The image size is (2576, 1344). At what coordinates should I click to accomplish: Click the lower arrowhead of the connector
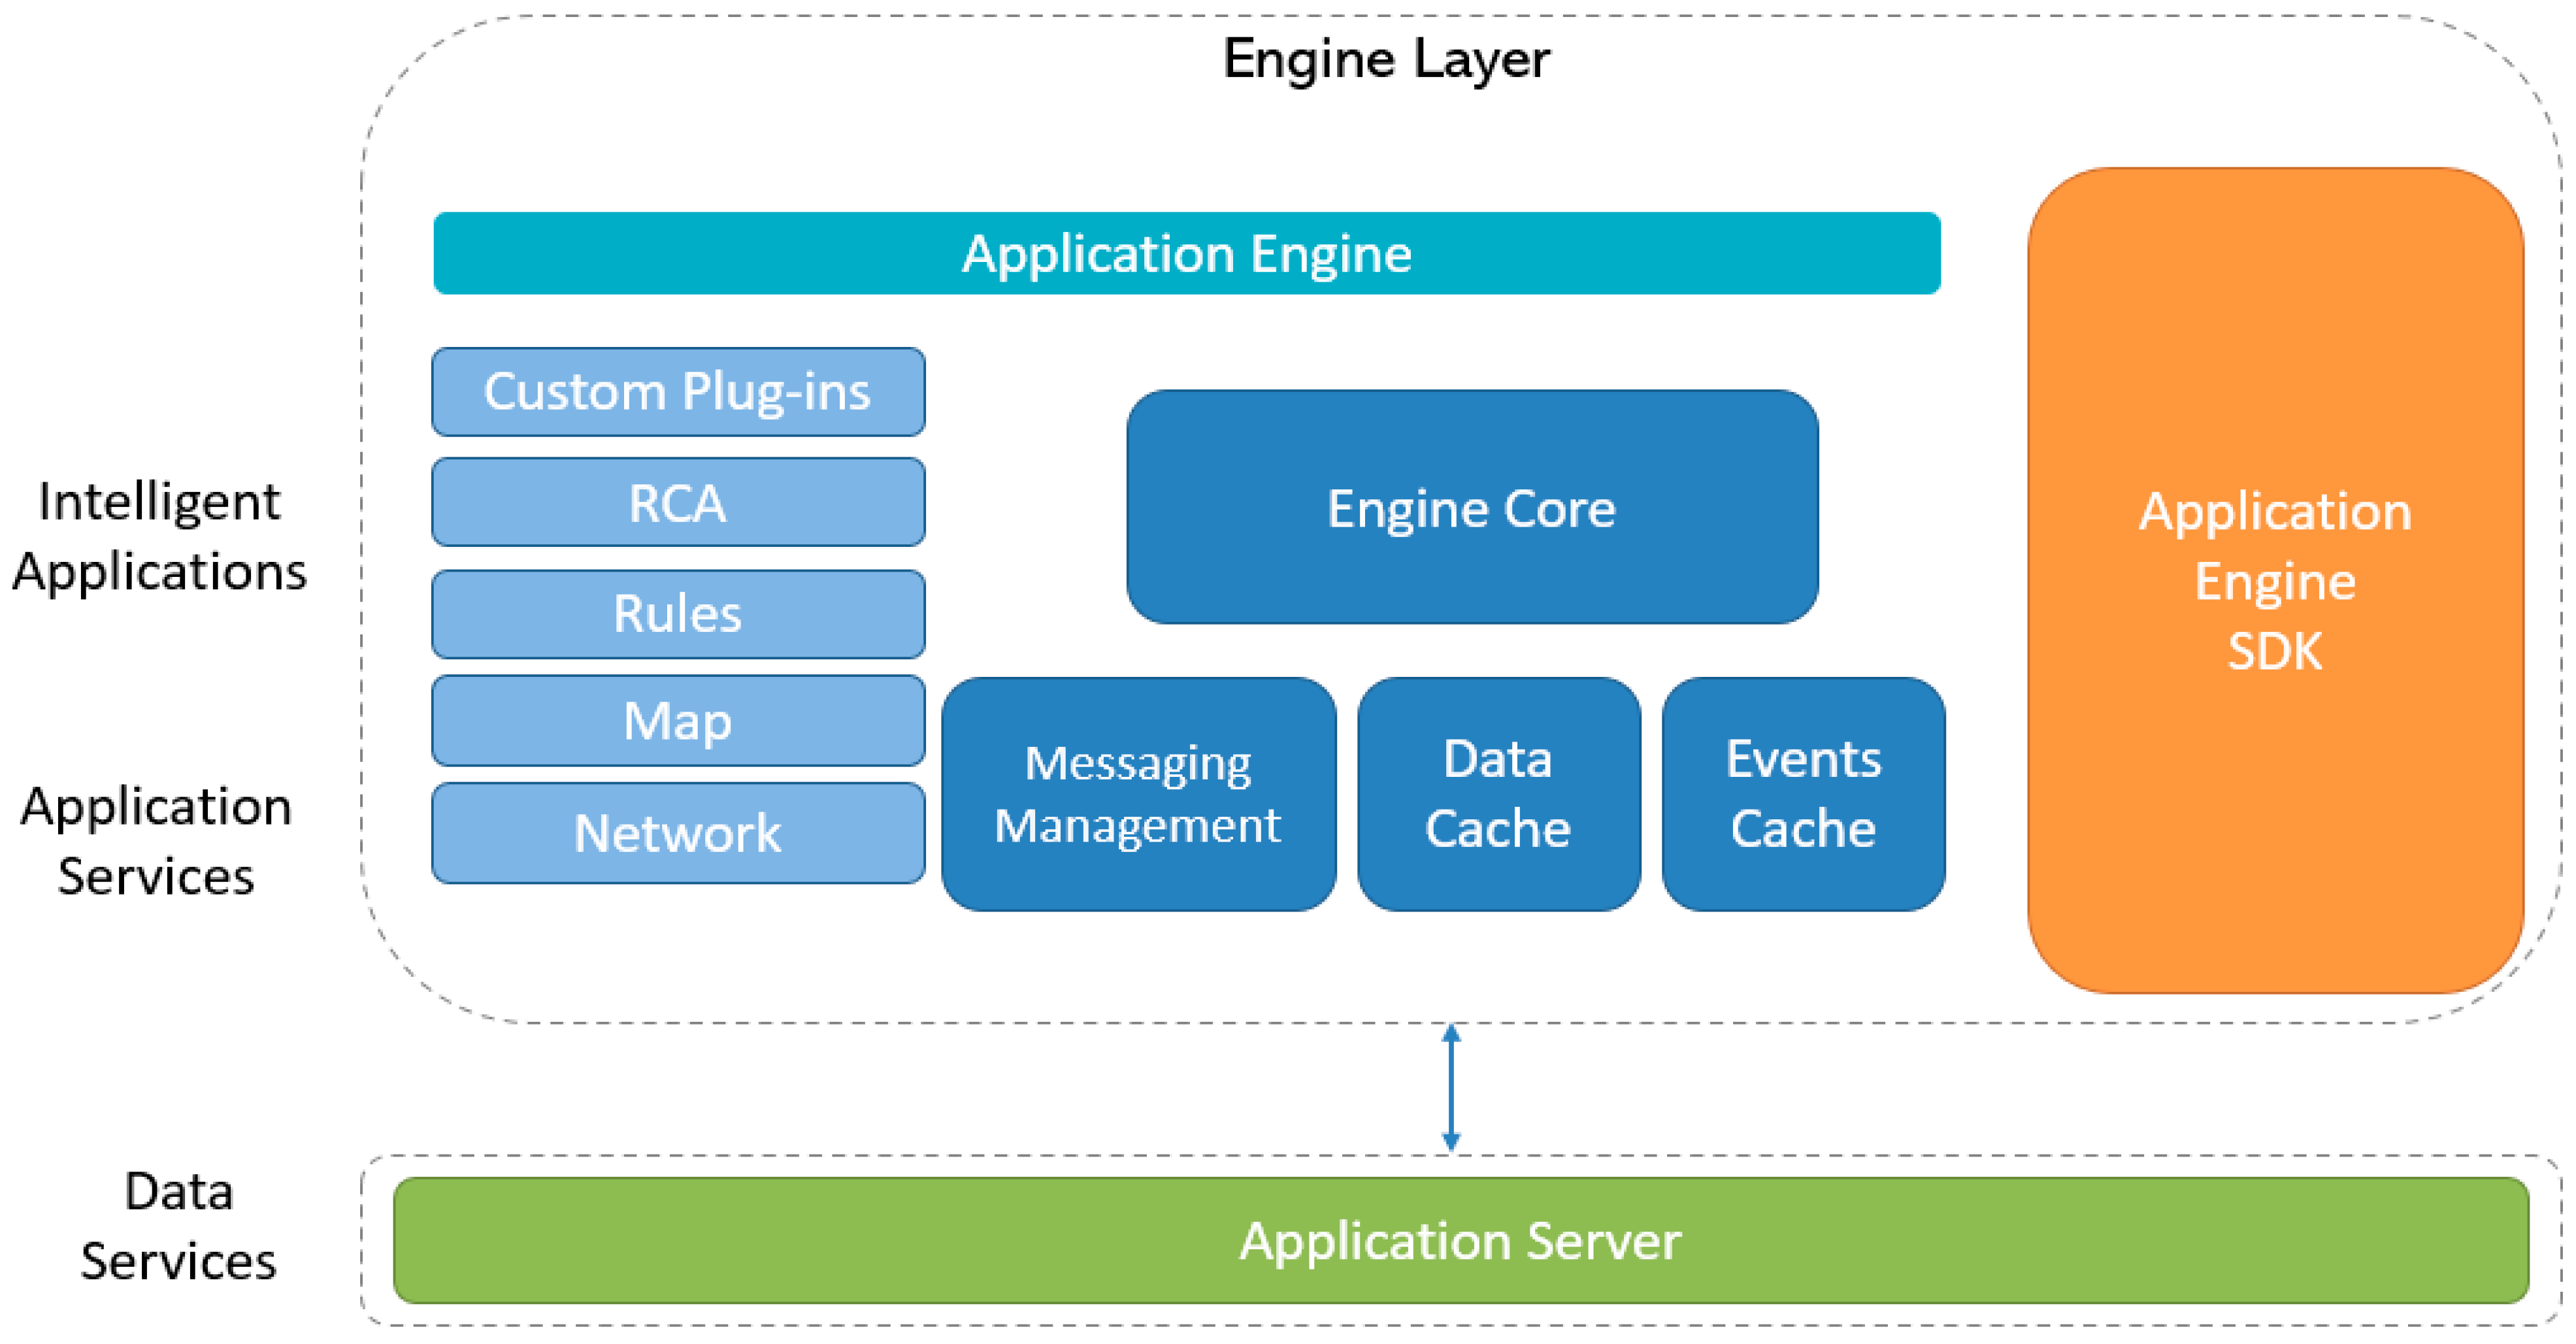pos(1451,1142)
